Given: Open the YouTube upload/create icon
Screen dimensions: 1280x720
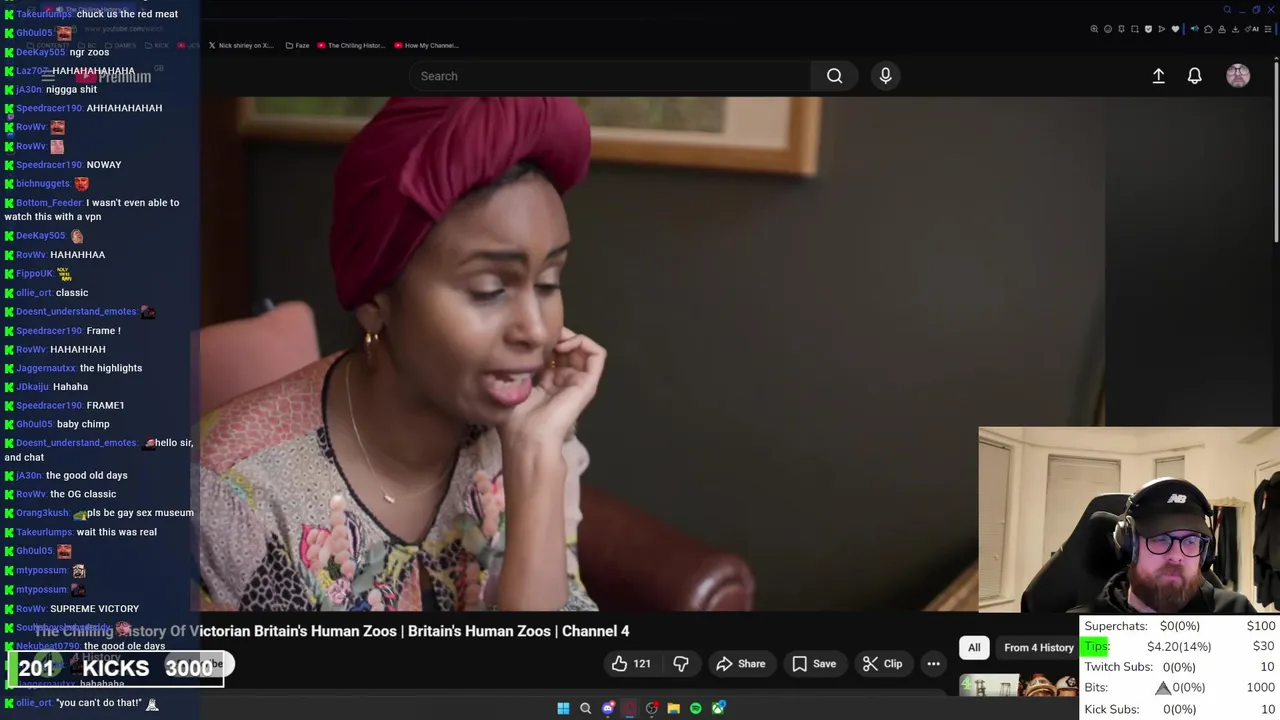Looking at the screenshot, I should pos(1158,76).
